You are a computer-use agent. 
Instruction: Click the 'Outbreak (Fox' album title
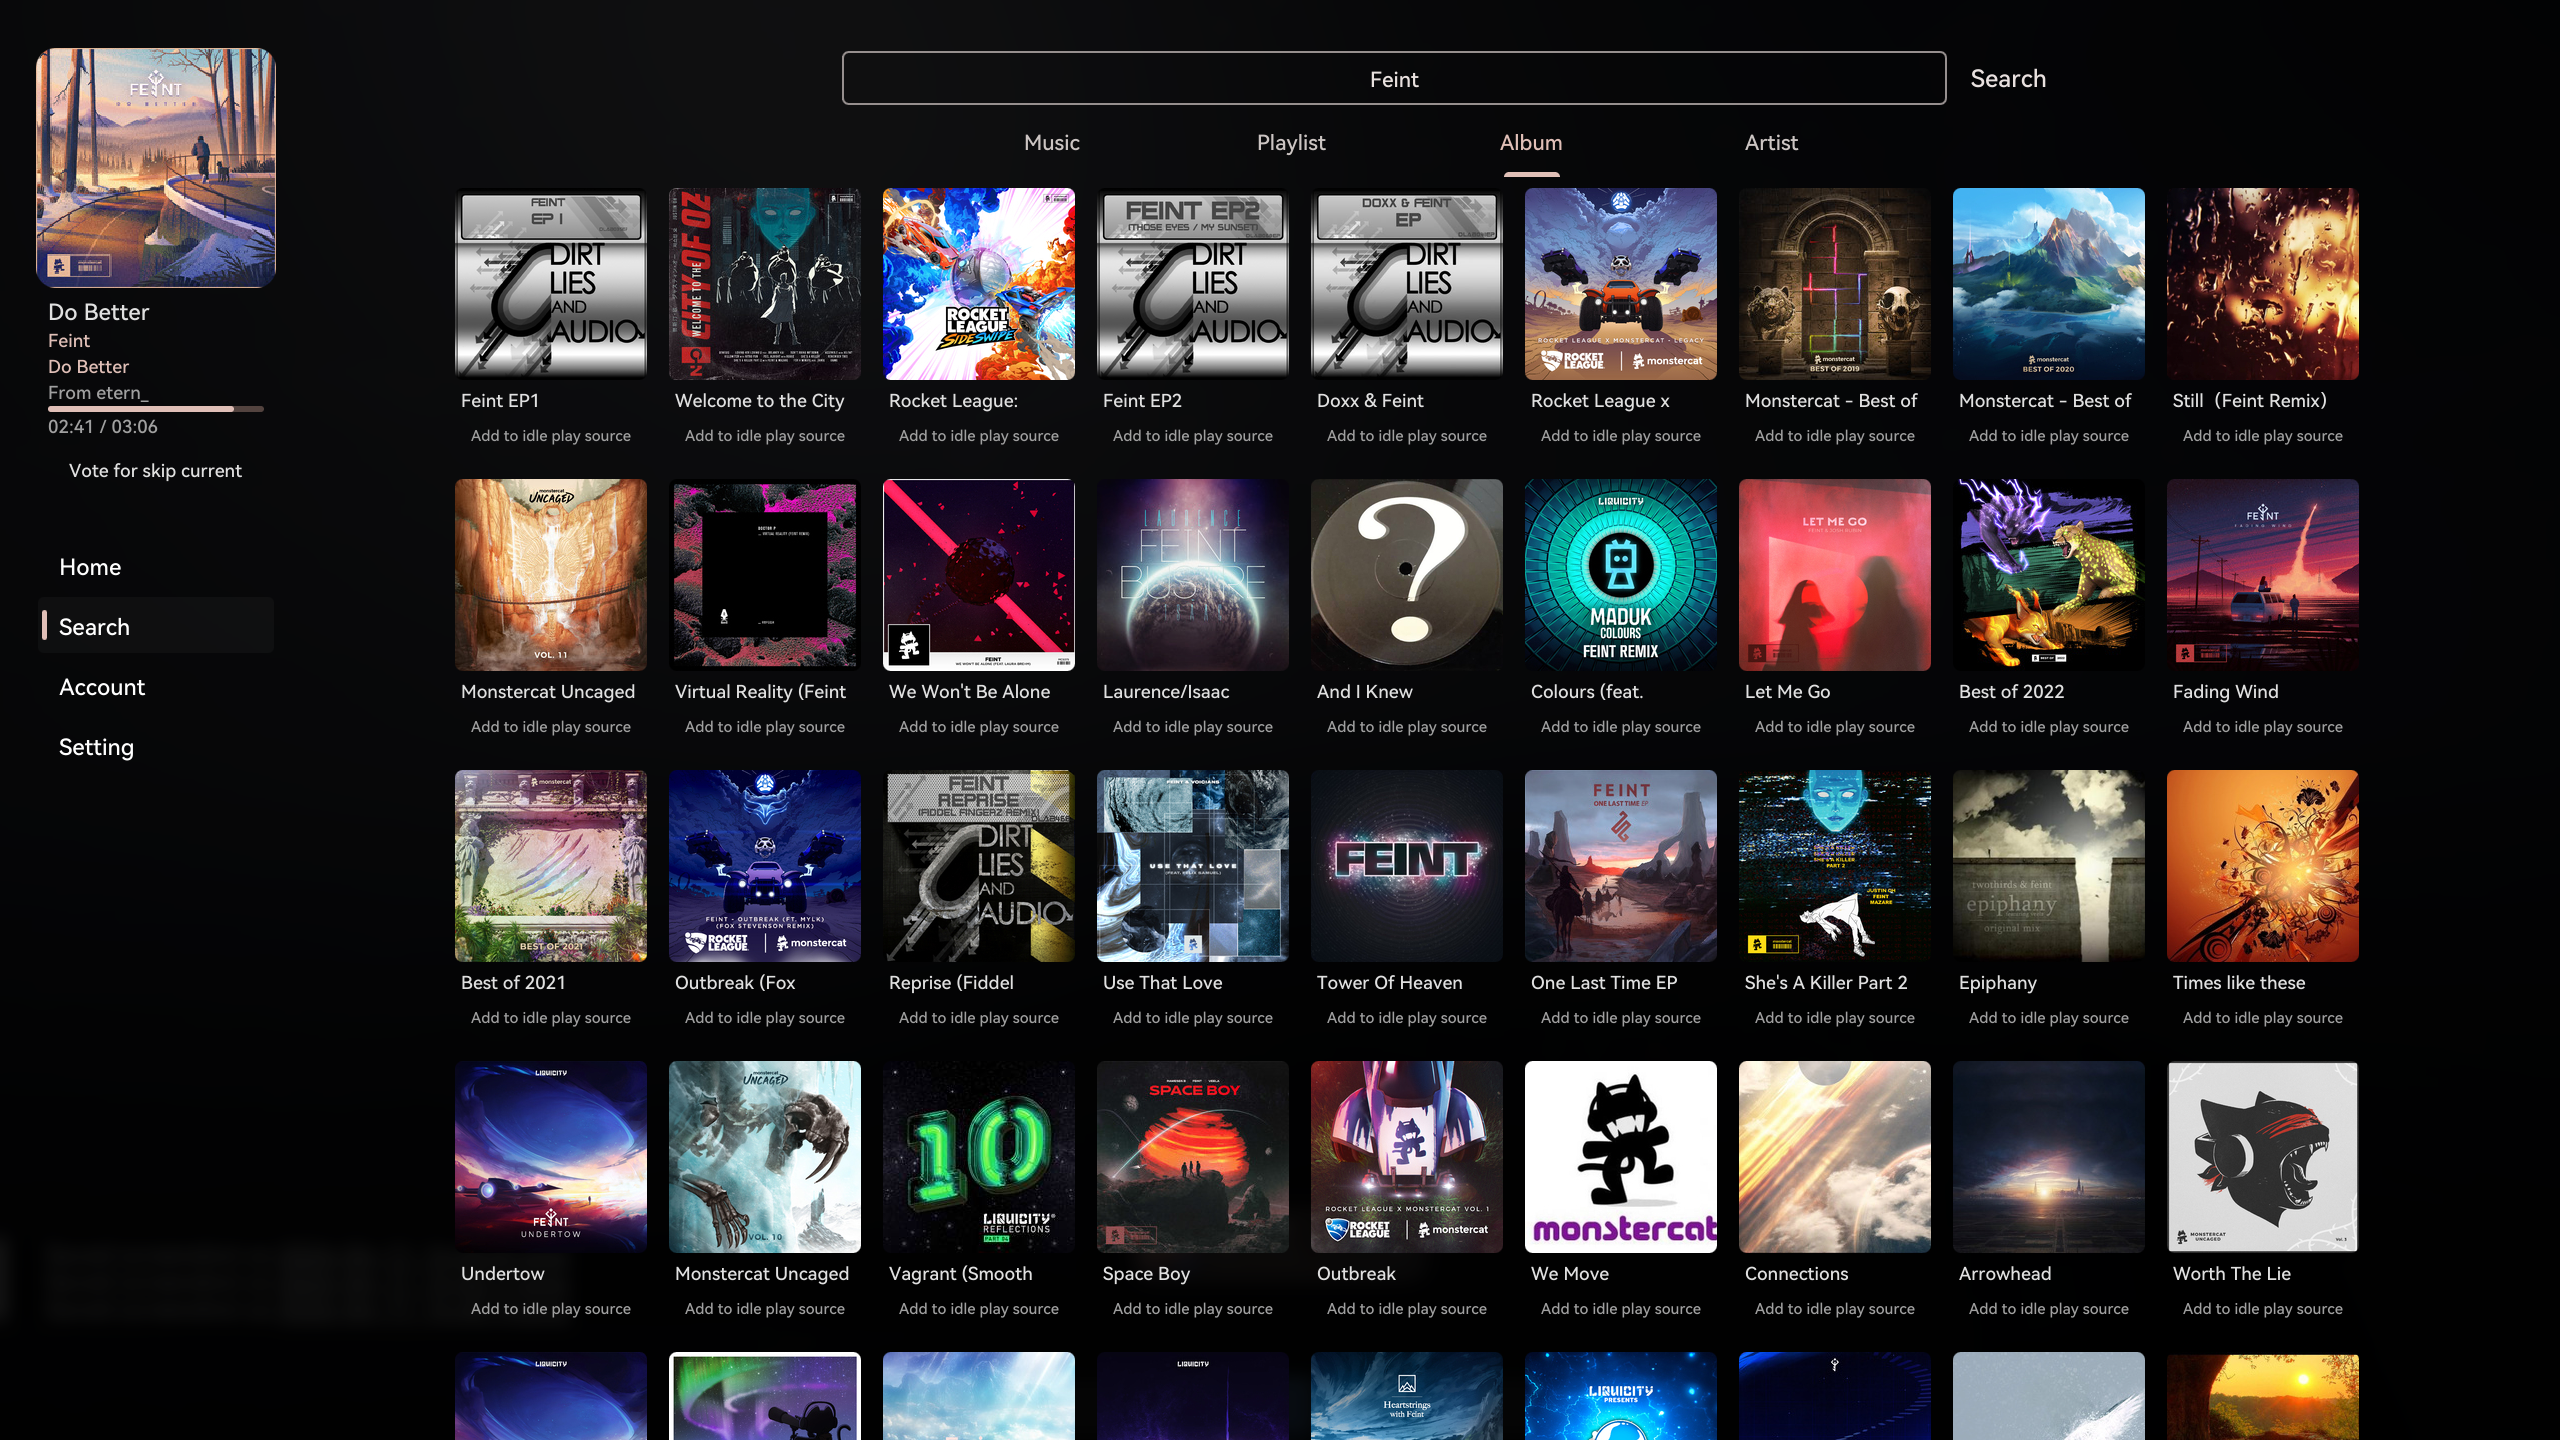pyautogui.click(x=735, y=983)
